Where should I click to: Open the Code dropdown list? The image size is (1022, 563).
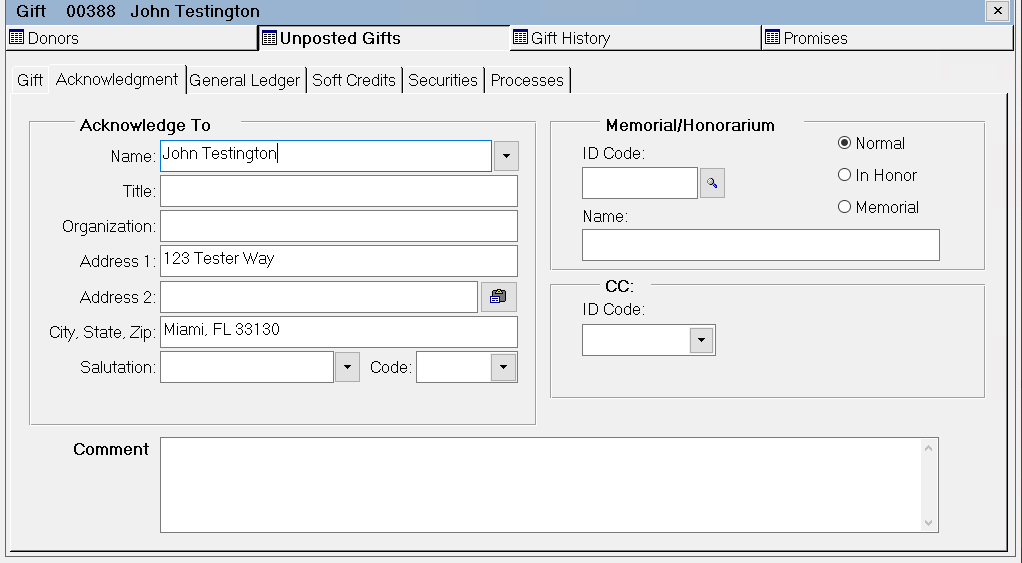coord(503,367)
